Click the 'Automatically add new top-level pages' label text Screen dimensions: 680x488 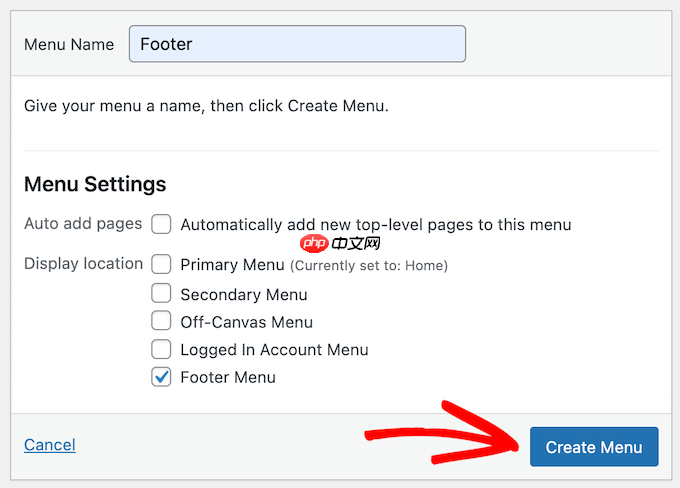tap(376, 225)
